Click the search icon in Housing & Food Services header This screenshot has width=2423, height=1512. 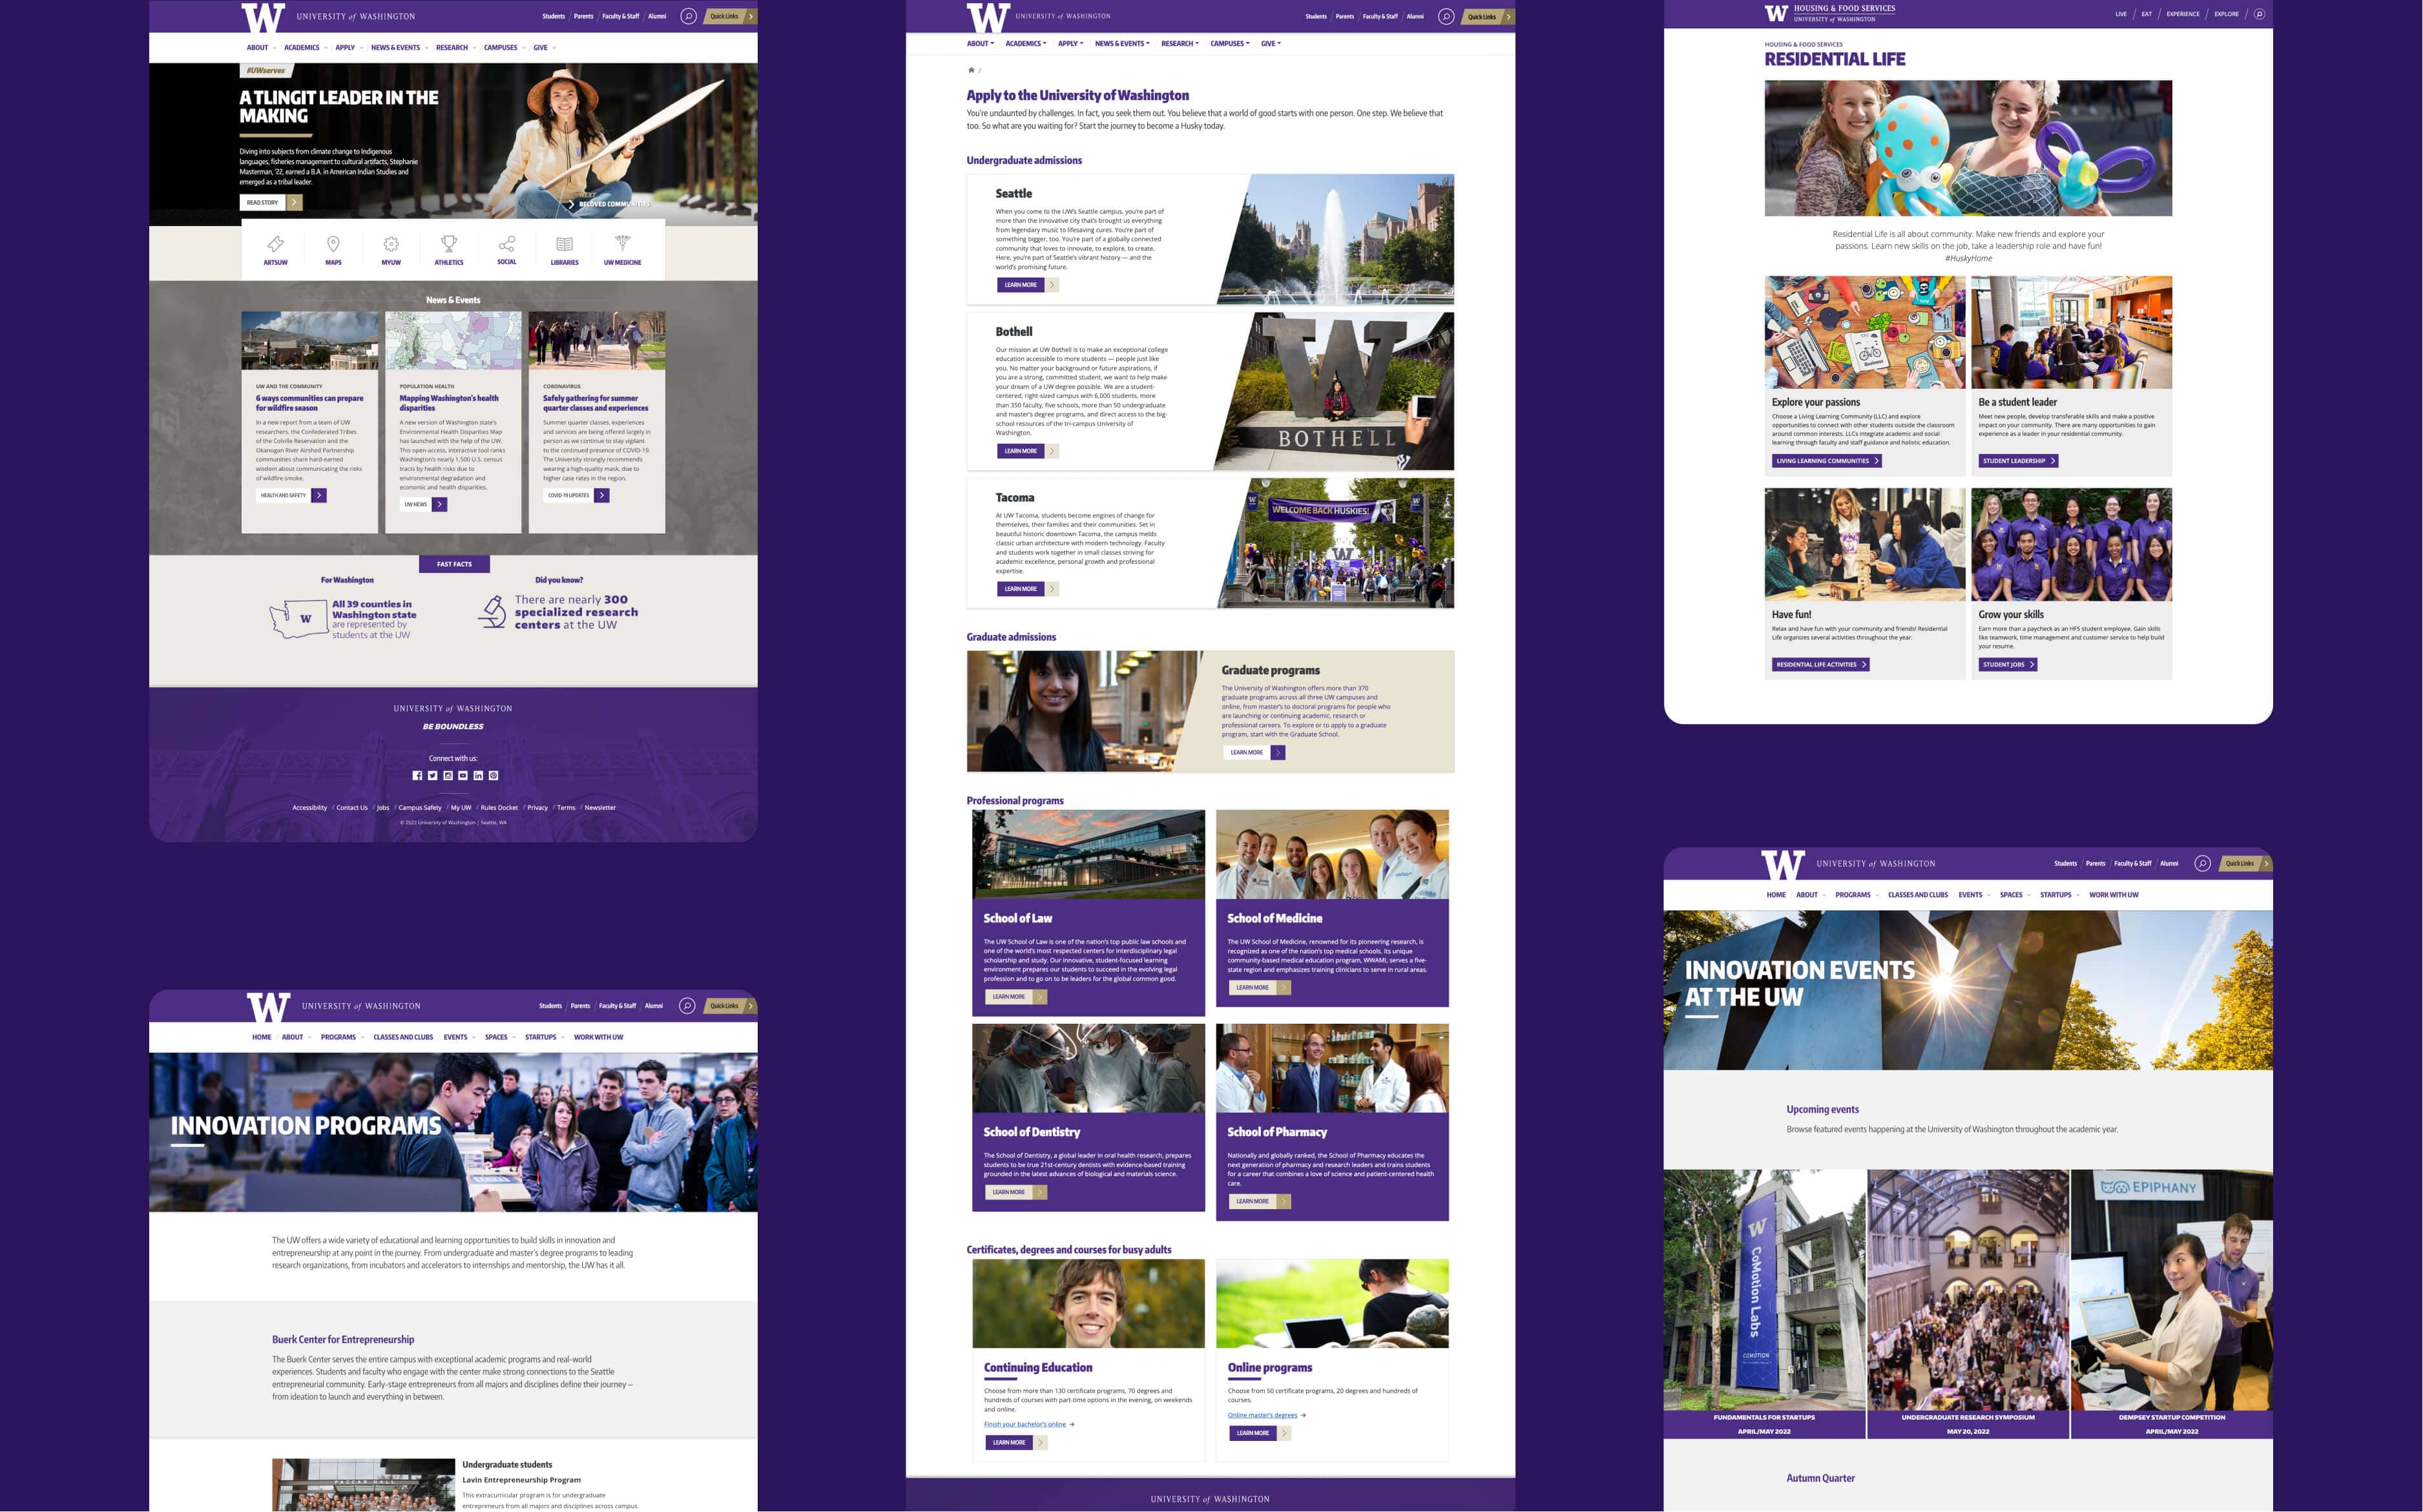click(2259, 14)
